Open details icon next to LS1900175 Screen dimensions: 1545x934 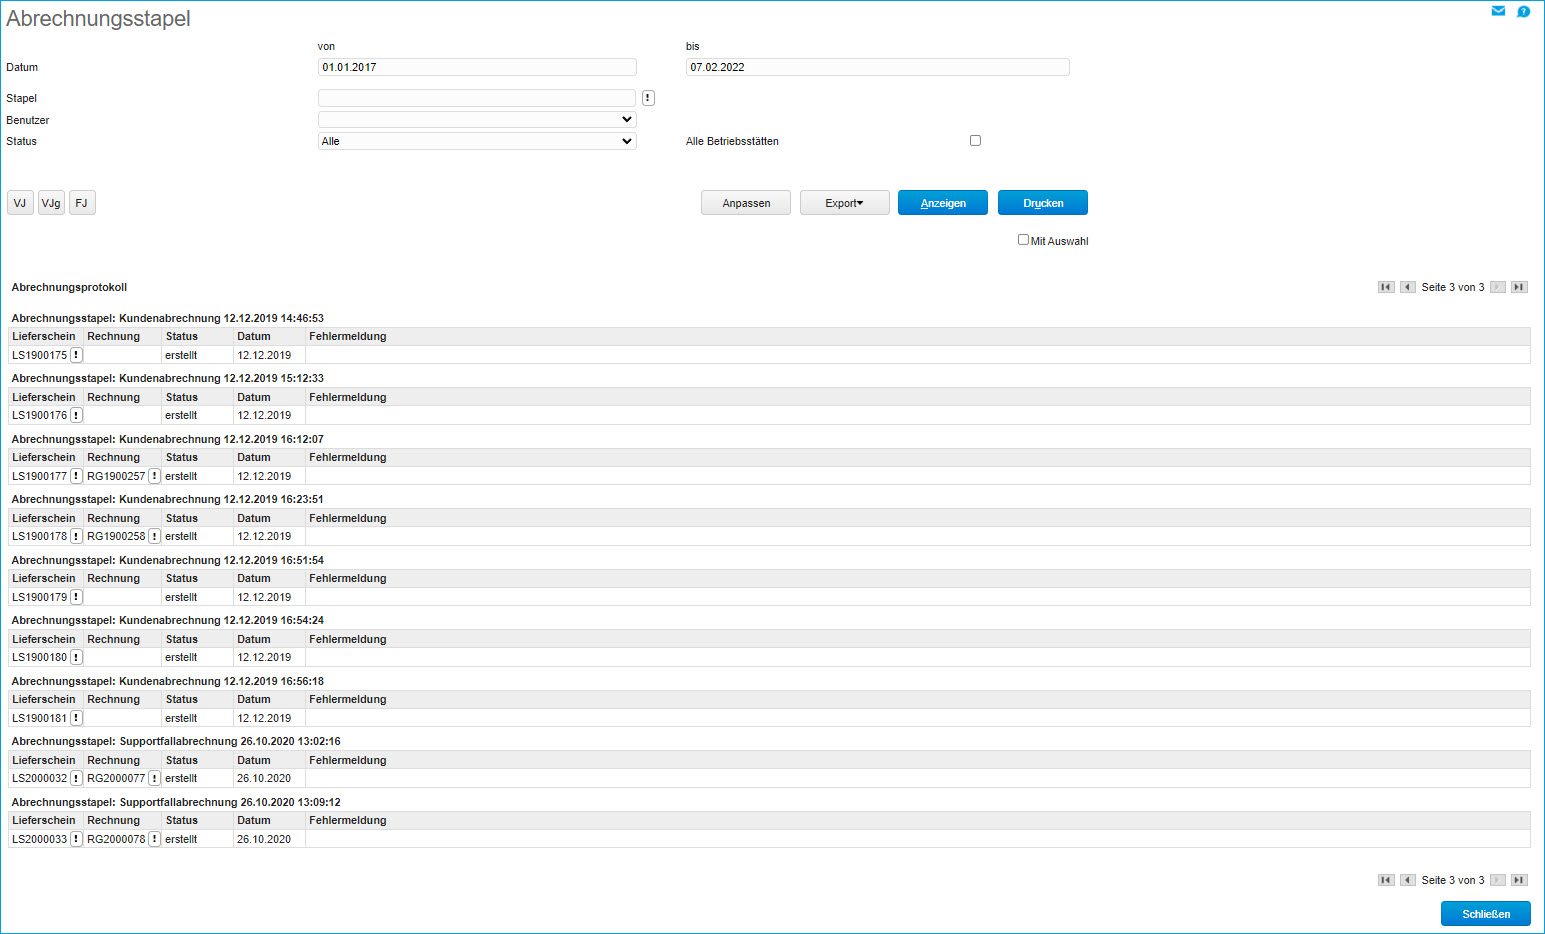pos(76,355)
